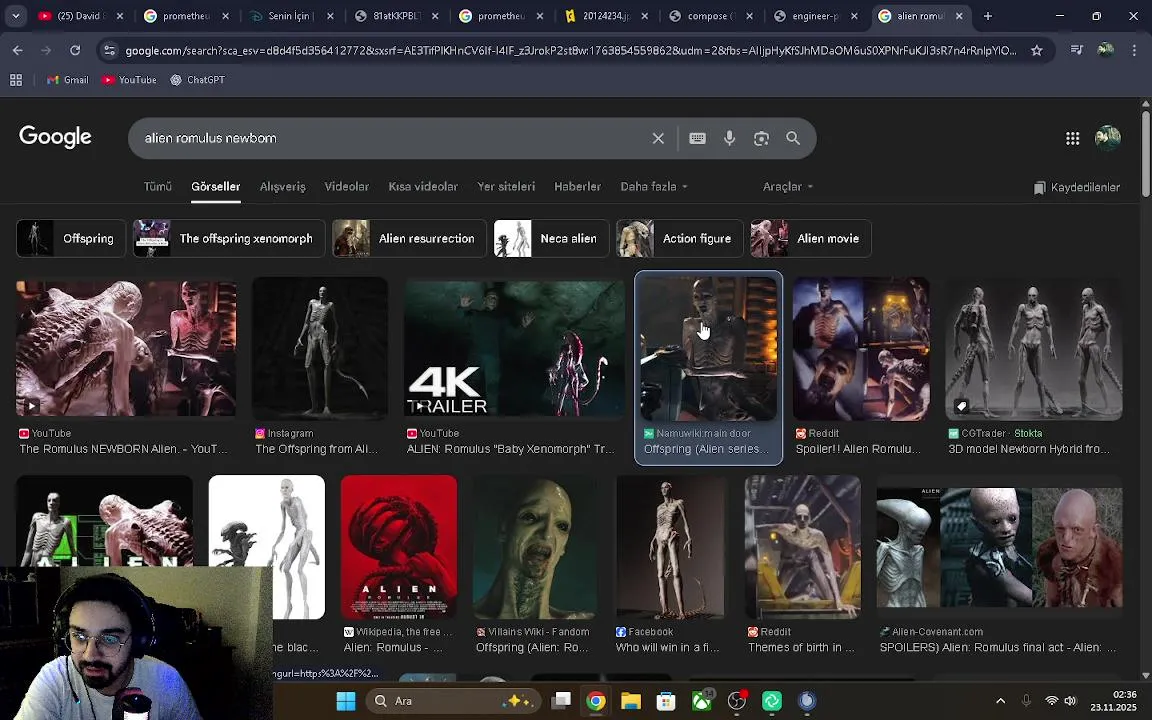The image size is (1152, 720).
Task: Open the Wikipedia Alien: Romulus poster image
Action: click(399, 547)
